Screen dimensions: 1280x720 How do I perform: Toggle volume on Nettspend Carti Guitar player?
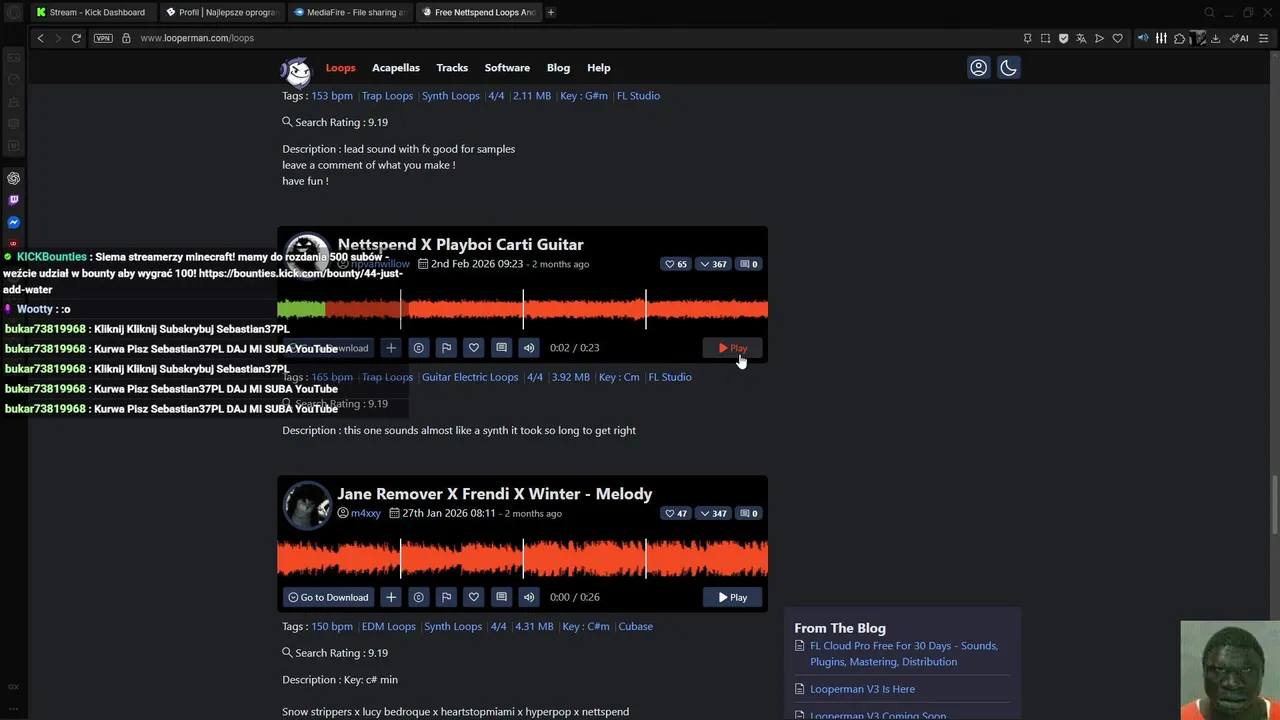[529, 348]
